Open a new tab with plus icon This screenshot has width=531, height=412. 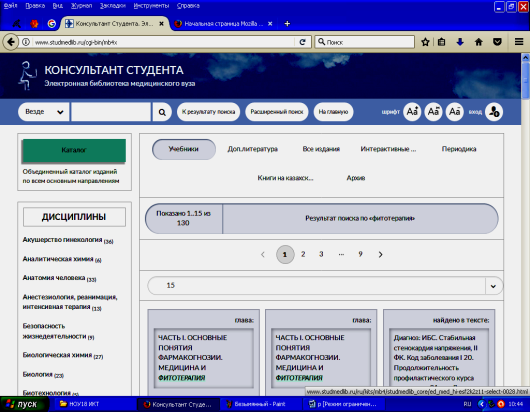pyautogui.click(x=287, y=24)
